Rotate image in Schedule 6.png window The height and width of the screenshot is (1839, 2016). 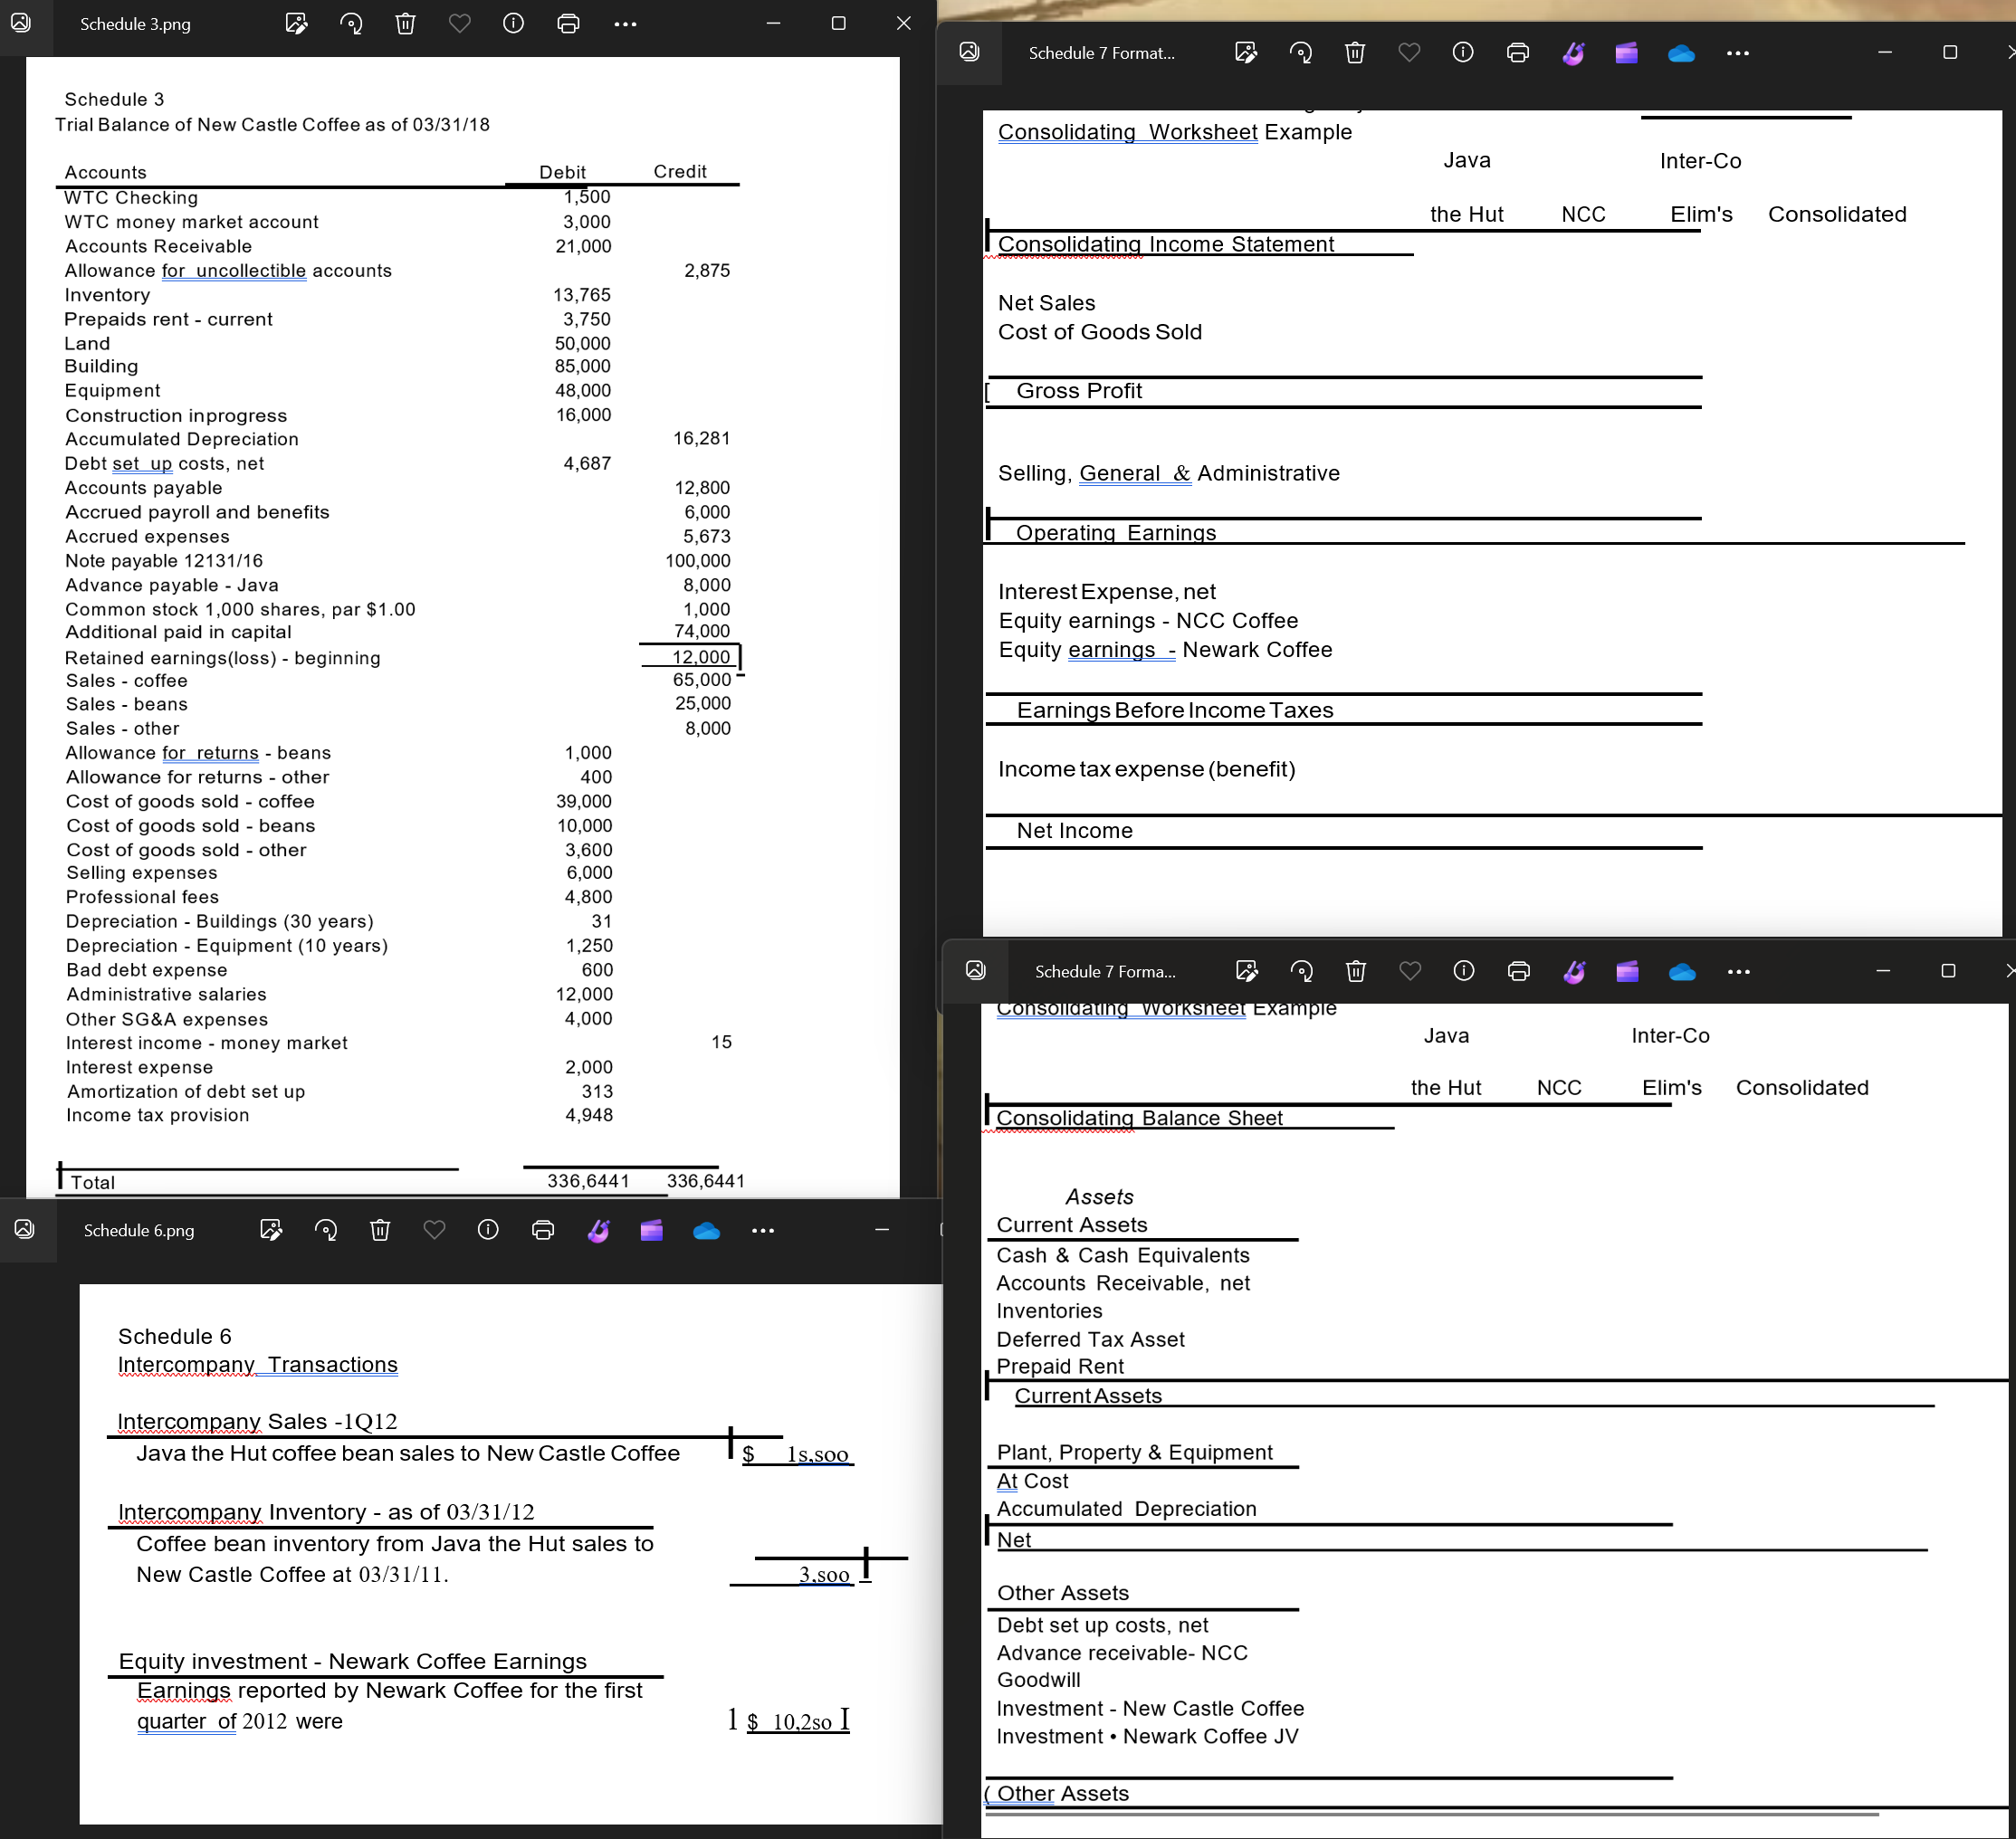(x=325, y=1230)
